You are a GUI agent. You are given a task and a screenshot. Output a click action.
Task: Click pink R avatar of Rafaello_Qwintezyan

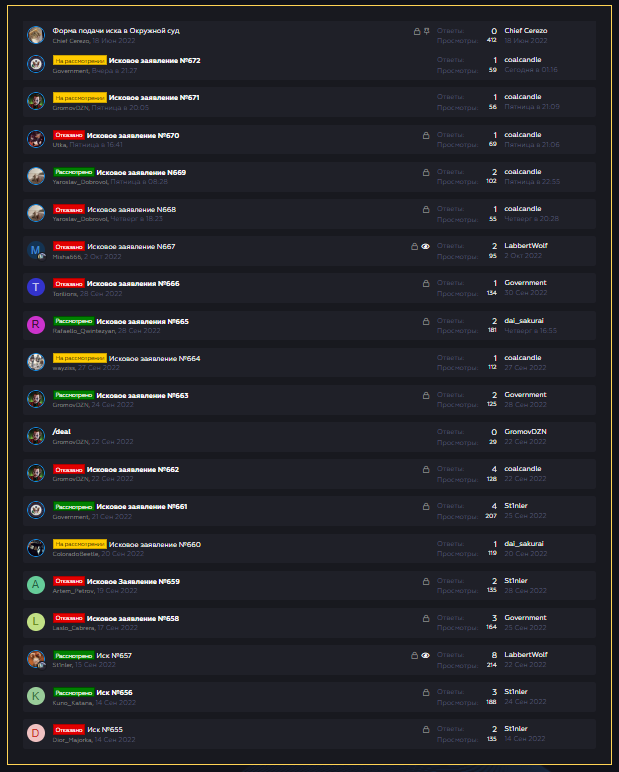click(x=36, y=324)
